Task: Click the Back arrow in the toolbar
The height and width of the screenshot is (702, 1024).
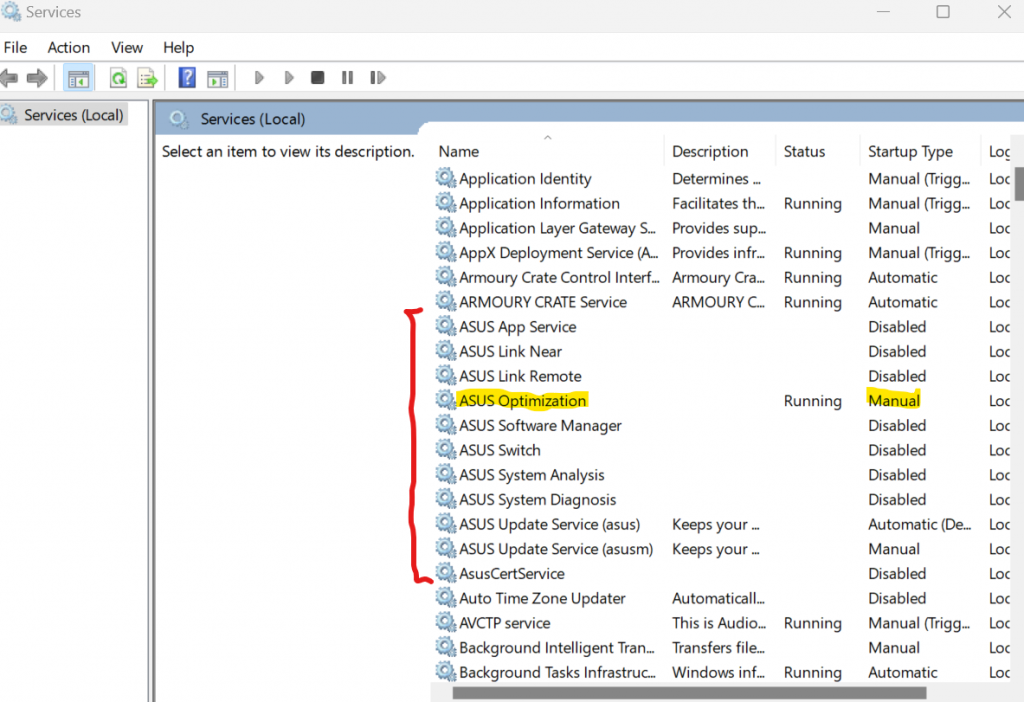Action: coord(10,78)
